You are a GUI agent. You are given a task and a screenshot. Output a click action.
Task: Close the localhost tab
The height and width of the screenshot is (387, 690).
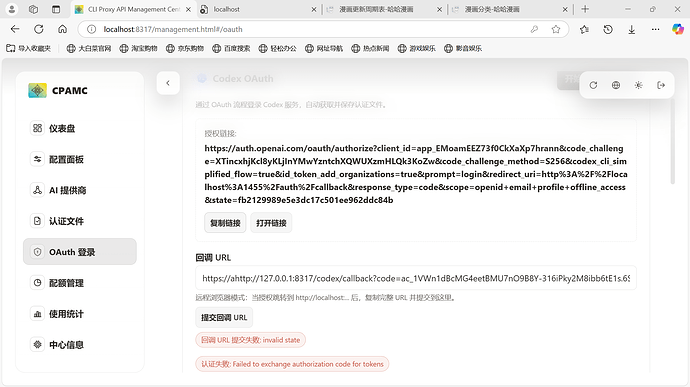pyautogui.click(x=314, y=9)
